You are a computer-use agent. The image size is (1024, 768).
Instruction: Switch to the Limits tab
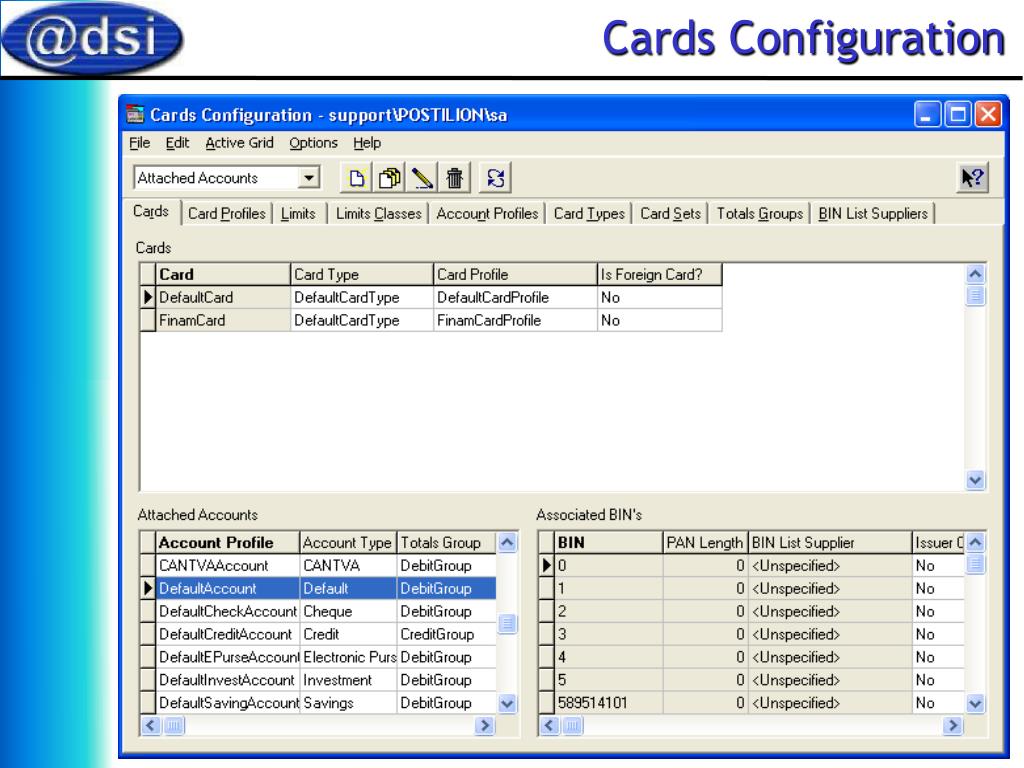click(298, 214)
